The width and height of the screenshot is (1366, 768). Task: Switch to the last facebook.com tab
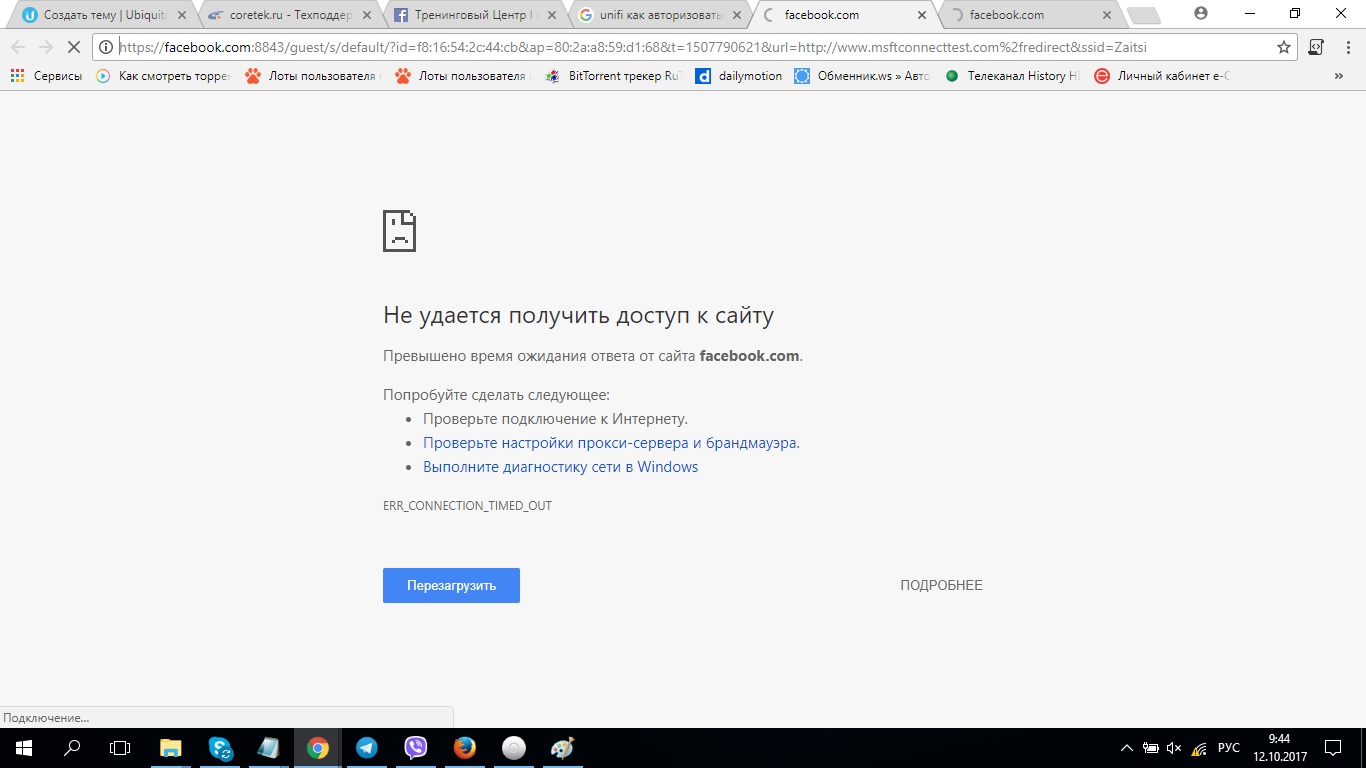pyautogui.click(x=1033, y=15)
